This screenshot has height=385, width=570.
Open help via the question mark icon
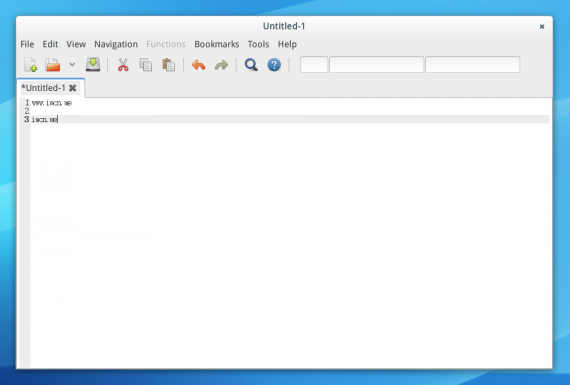[x=274, y=65]
